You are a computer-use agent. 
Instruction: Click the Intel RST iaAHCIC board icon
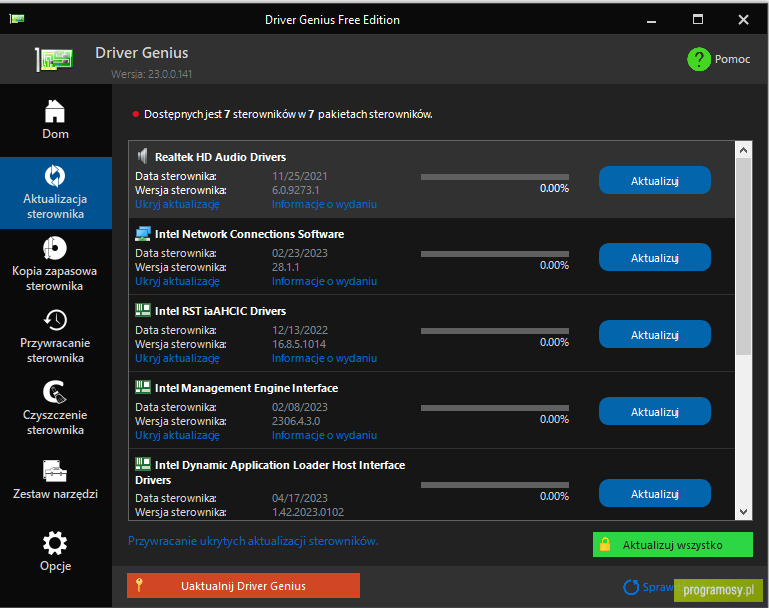click(143, 310)
